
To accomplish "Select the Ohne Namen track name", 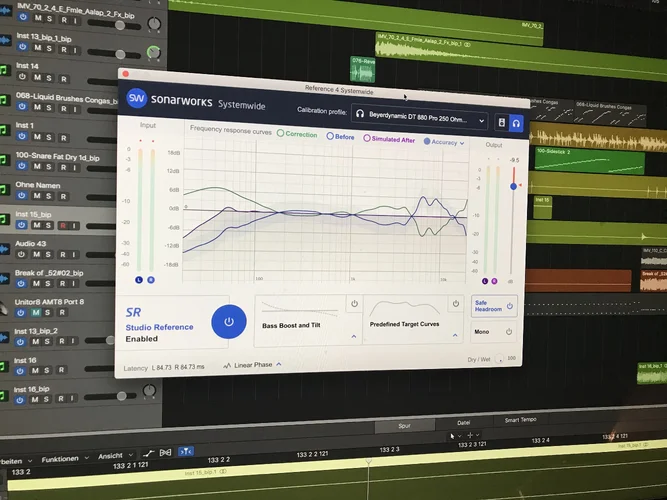I will pos(38,185).
